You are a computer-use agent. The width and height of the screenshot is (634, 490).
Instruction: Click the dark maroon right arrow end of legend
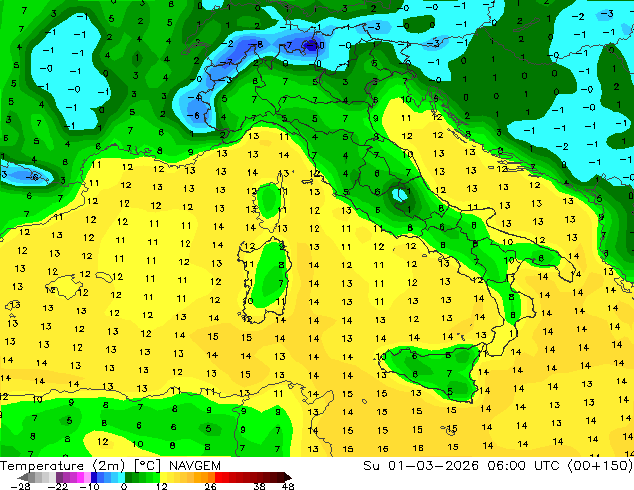coord(288,477)
